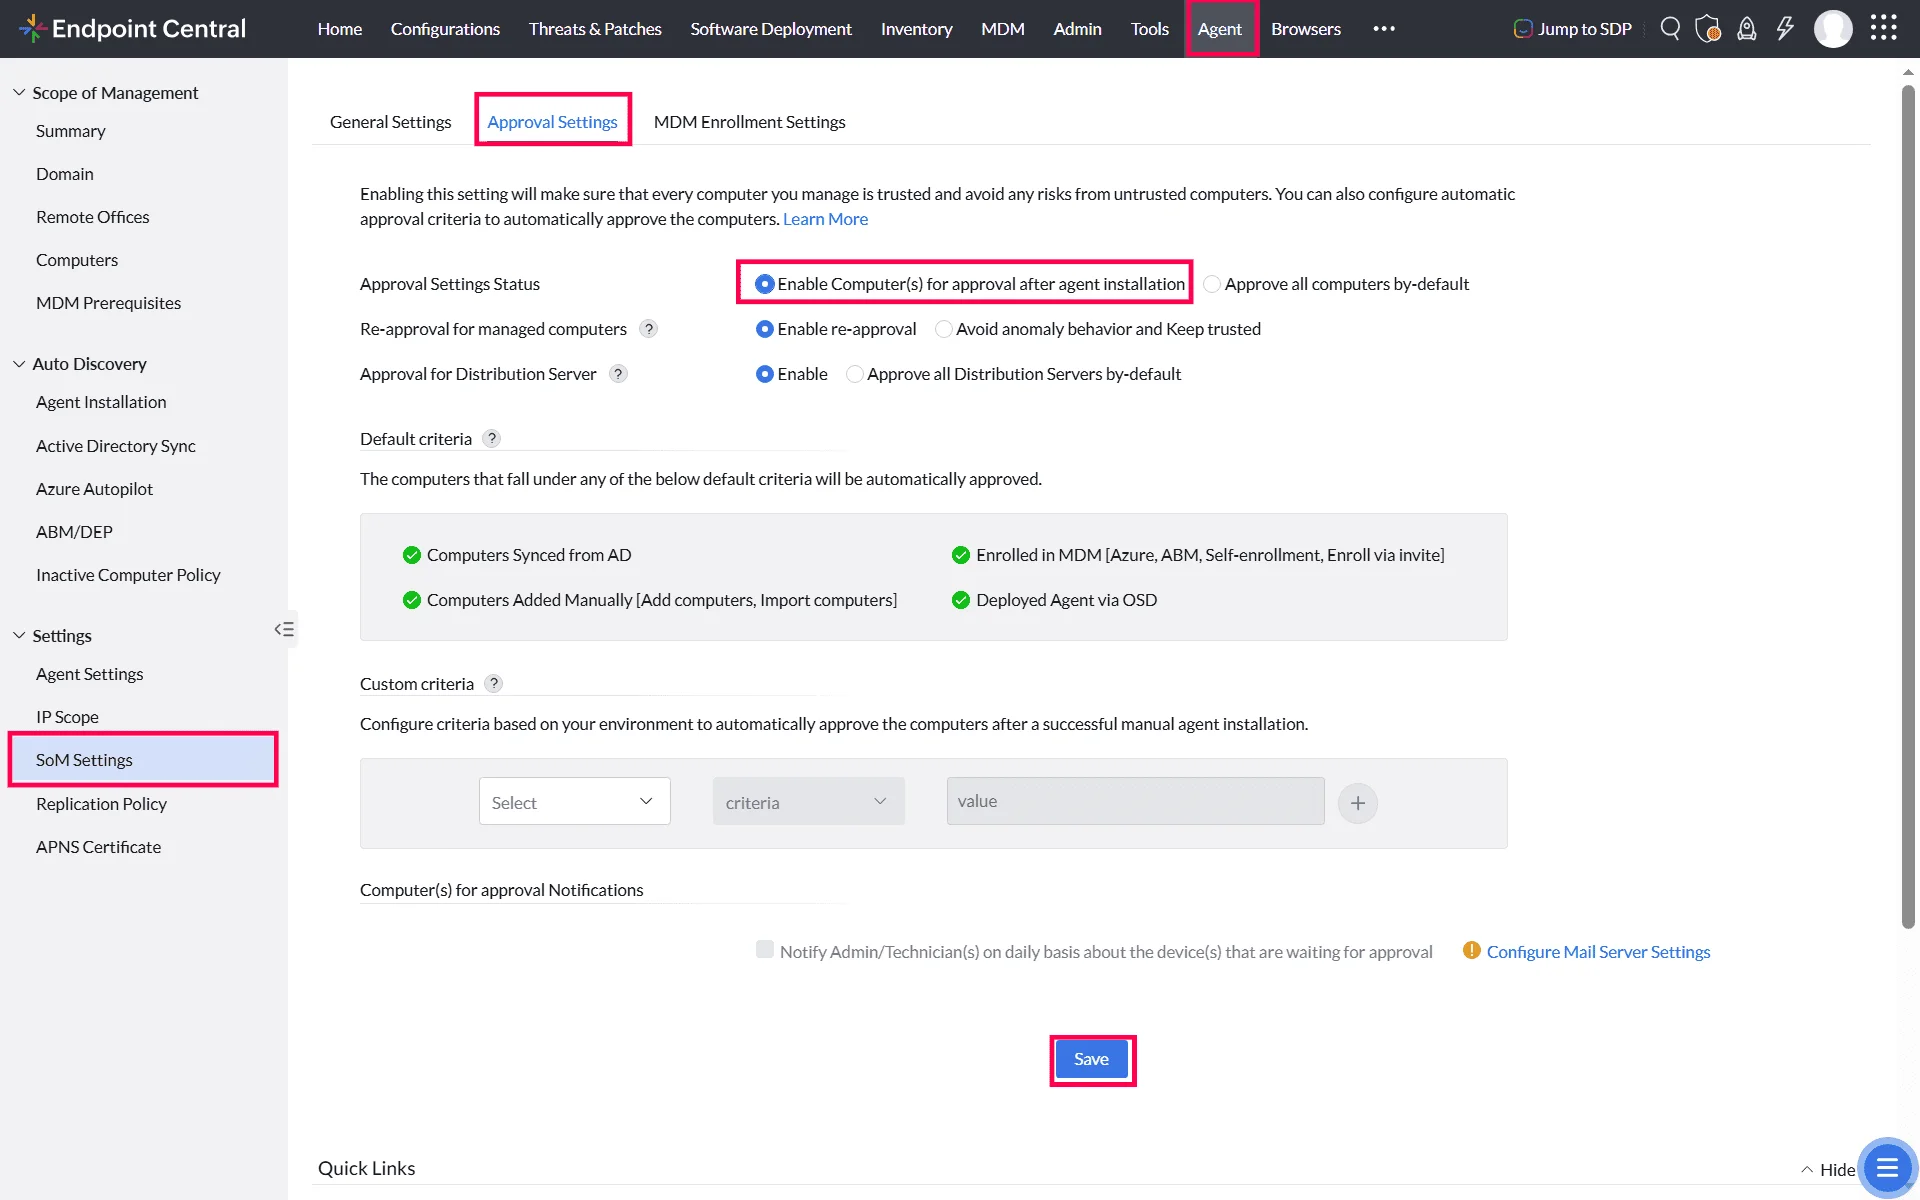
Task: Open SoM Settings in sidebar
Action: tap(143, 760)
